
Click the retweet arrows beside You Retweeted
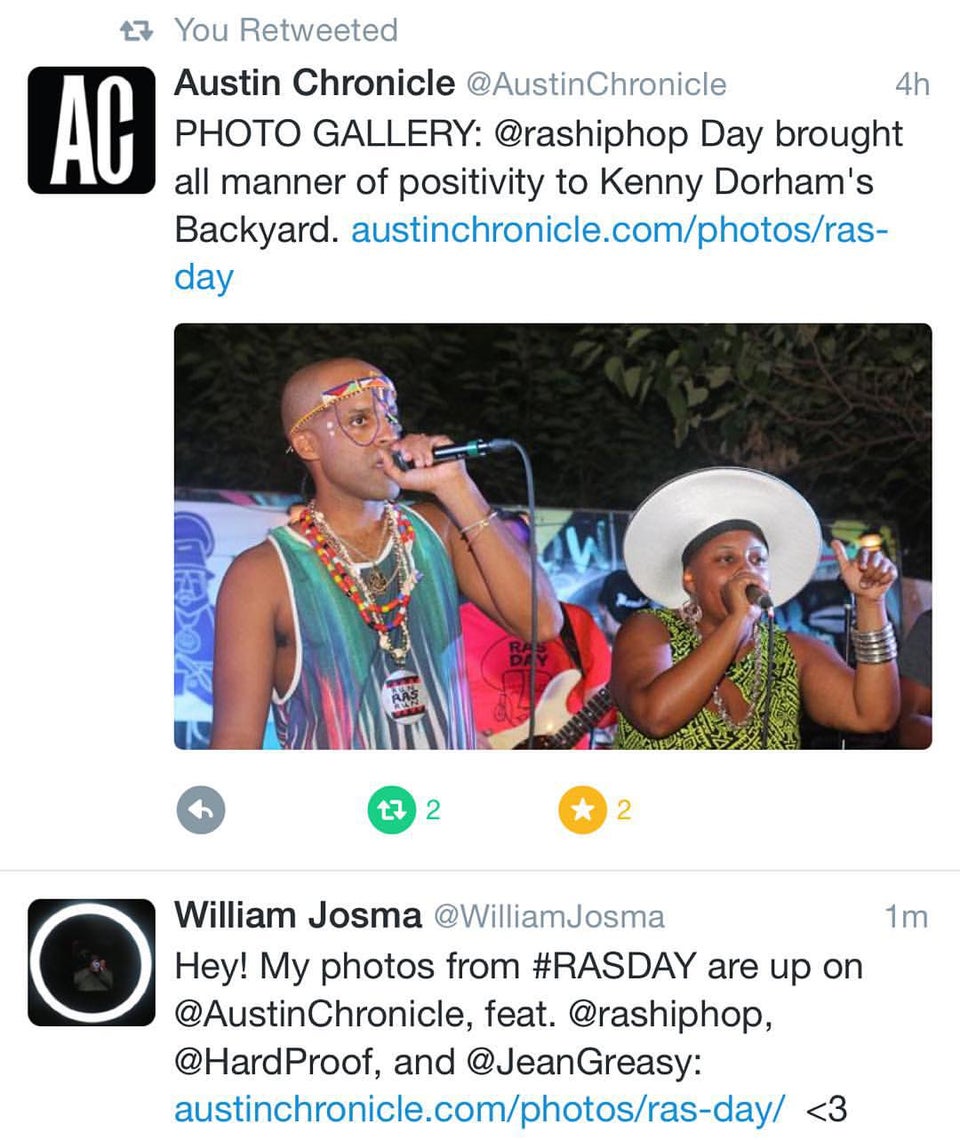coord(135,31)
